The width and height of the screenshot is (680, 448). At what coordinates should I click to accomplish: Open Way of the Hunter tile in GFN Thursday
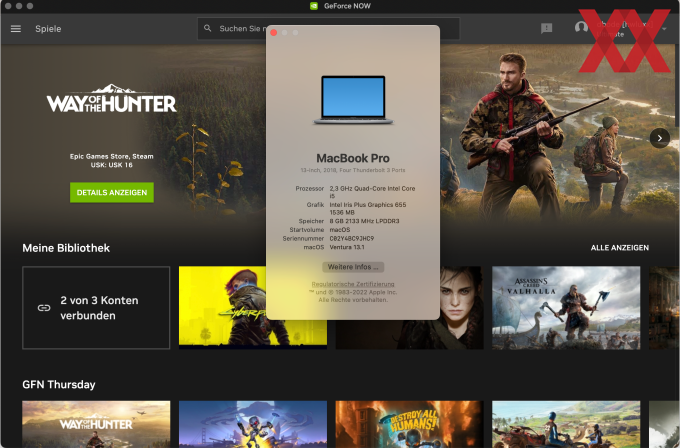pos(96,424)
